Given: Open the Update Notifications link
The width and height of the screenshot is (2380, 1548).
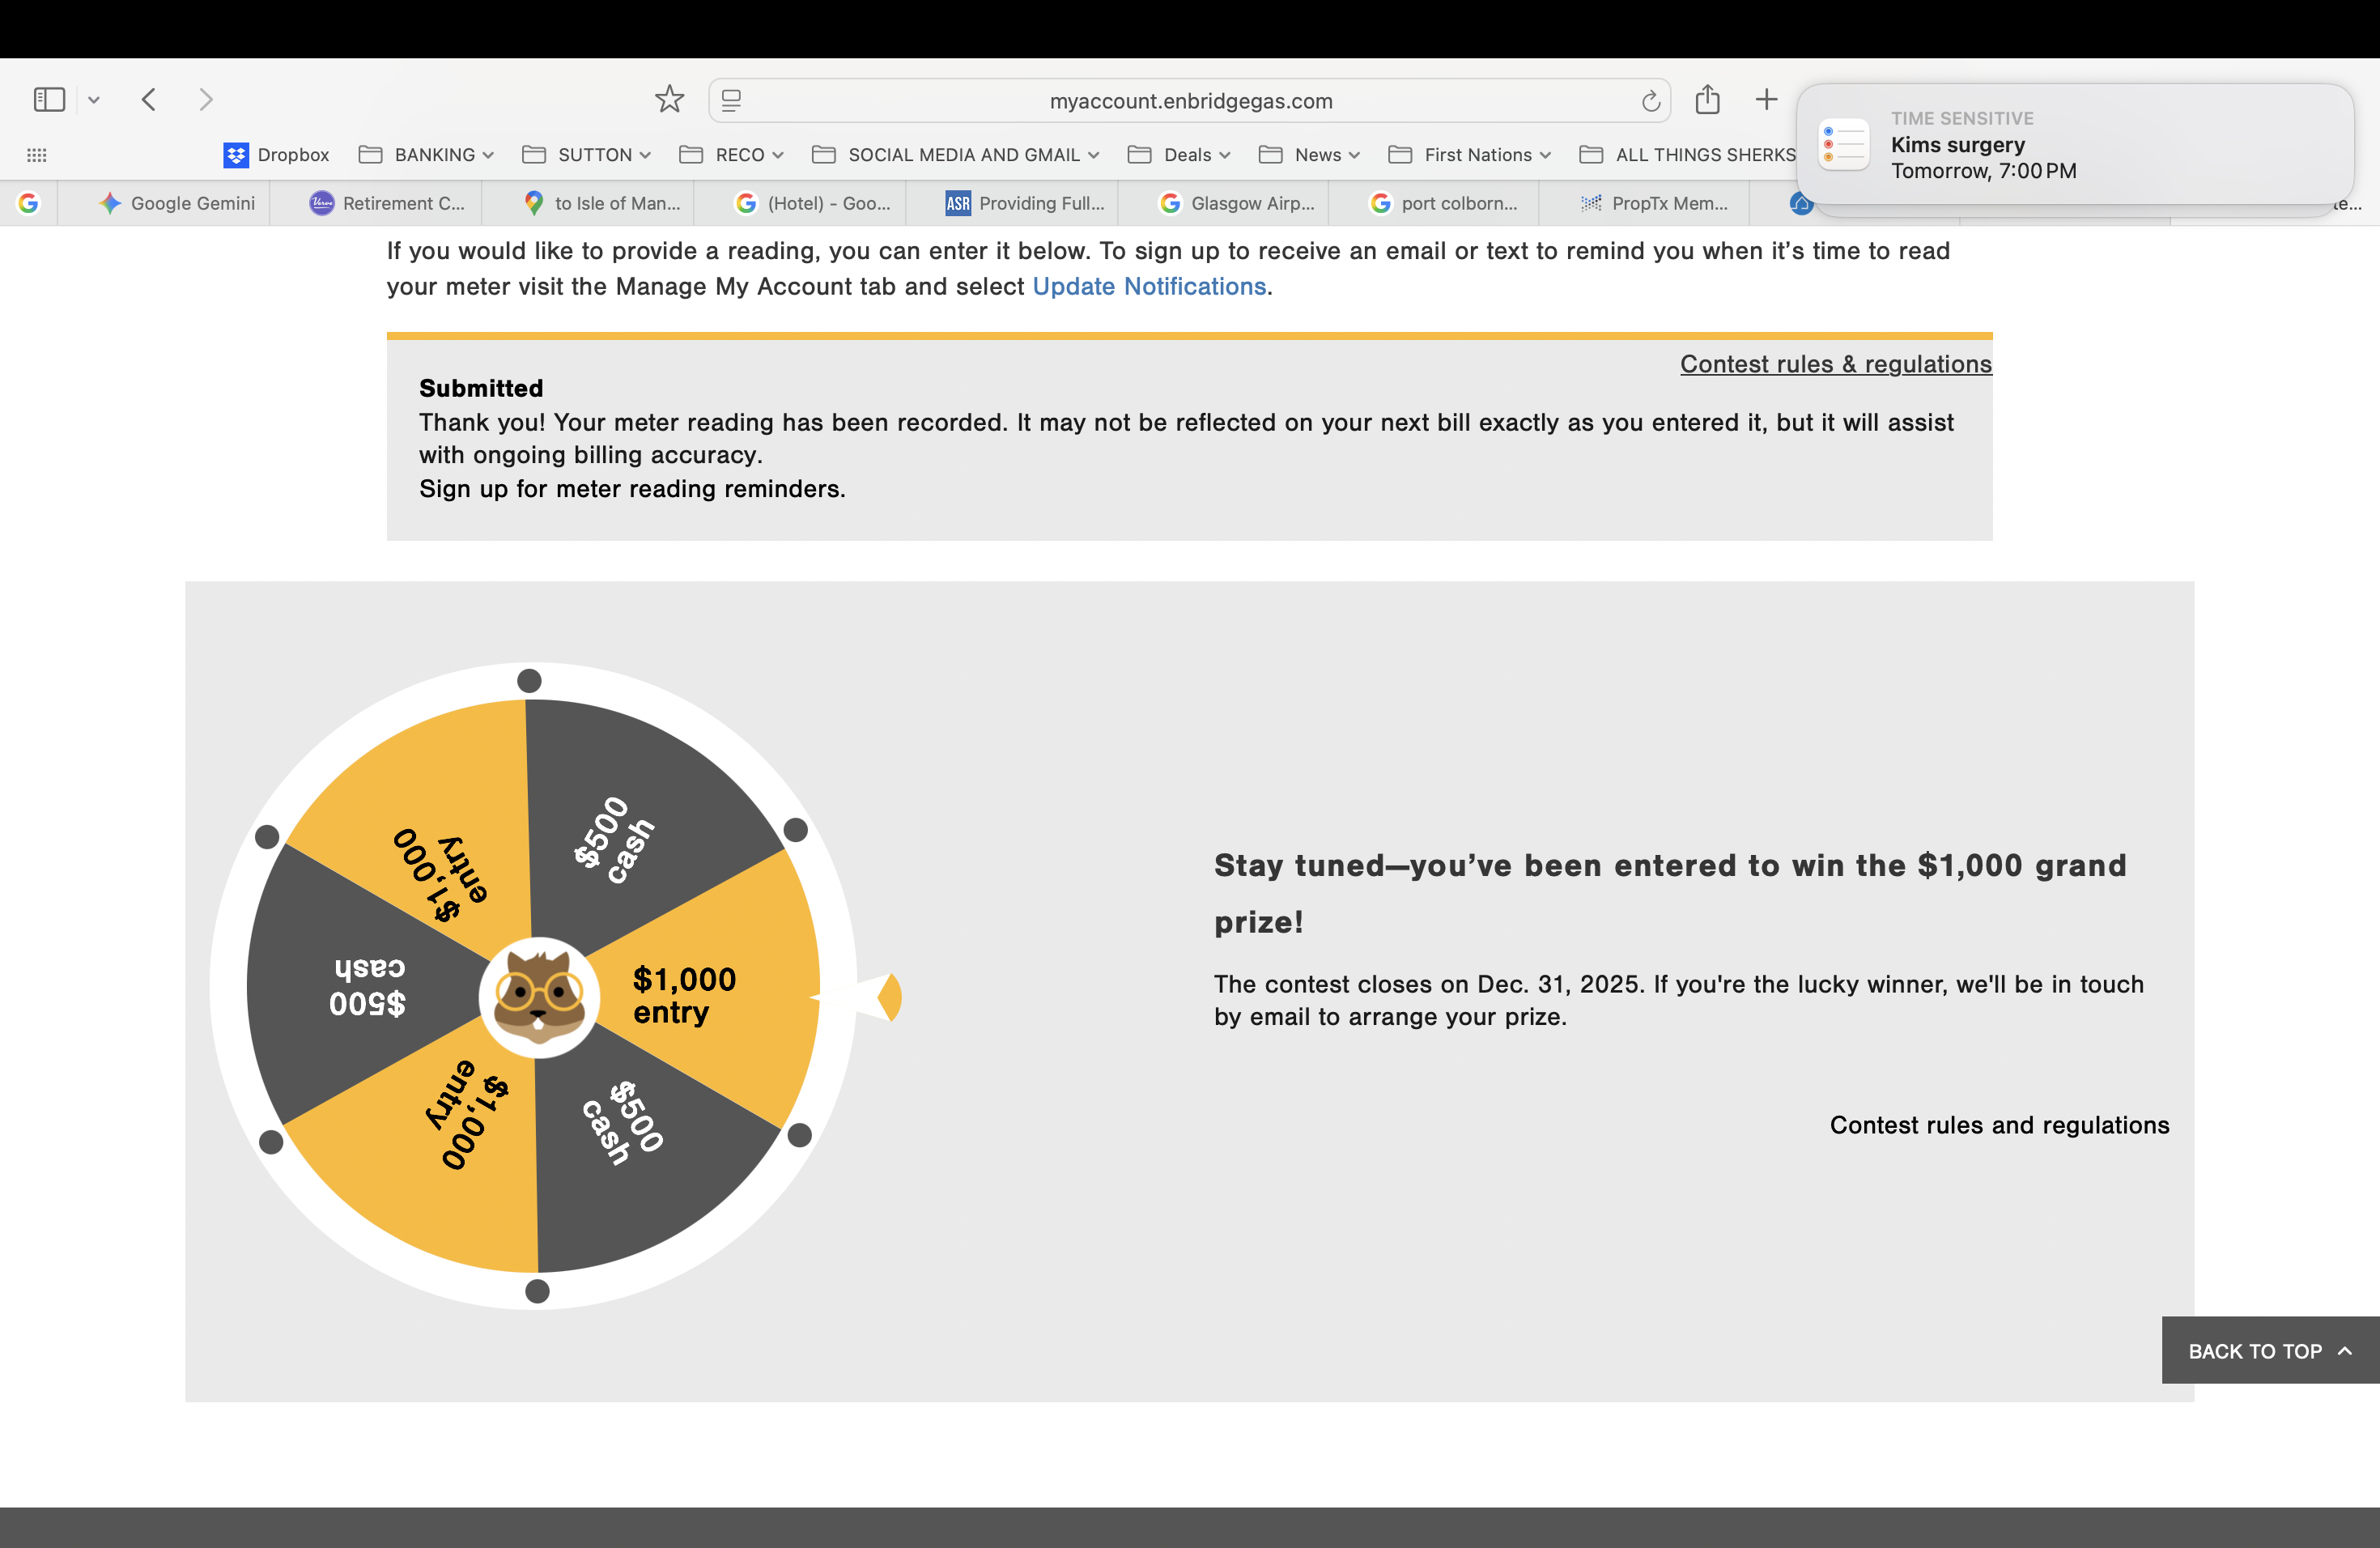Looking at the screenshot, I should coord(1149,287).
